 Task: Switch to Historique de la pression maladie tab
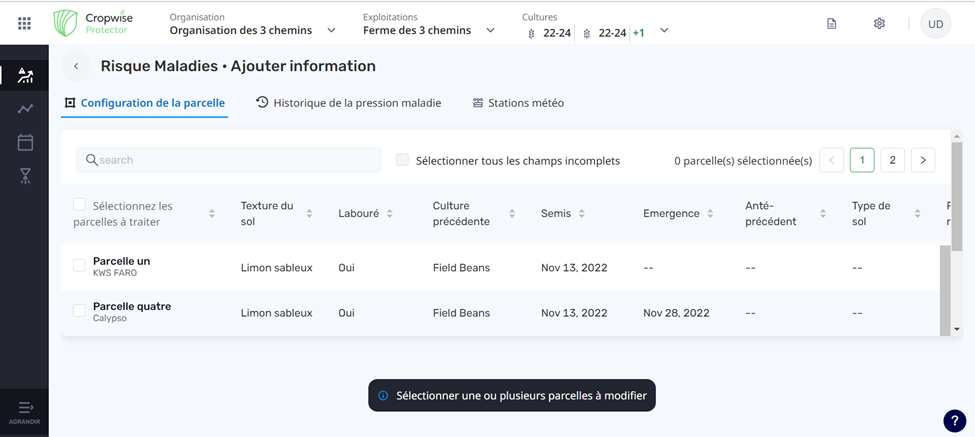coord(348,103)
